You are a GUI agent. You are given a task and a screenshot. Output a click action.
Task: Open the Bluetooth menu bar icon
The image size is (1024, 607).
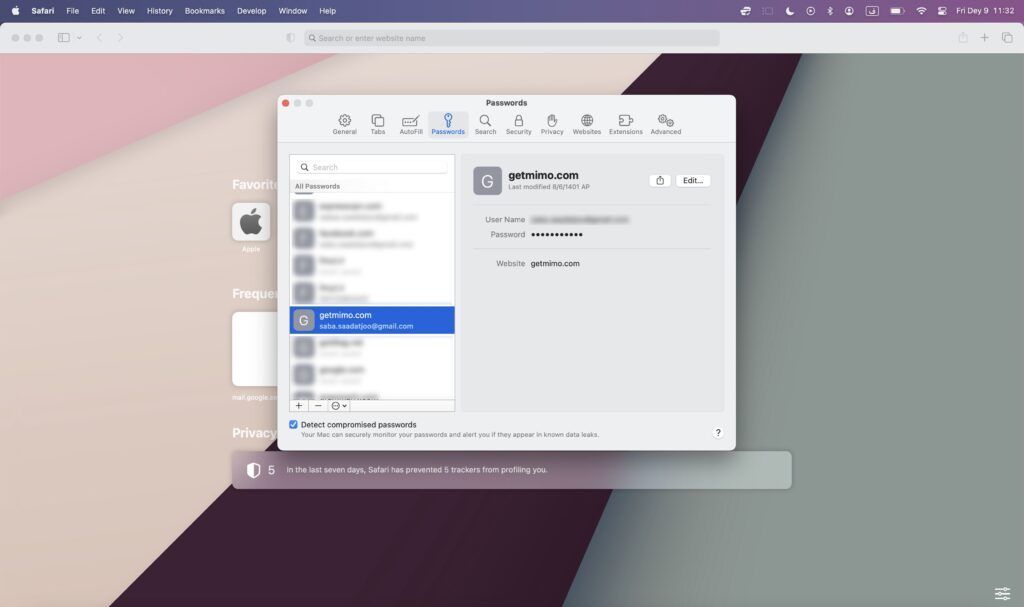tap(830, 10)
